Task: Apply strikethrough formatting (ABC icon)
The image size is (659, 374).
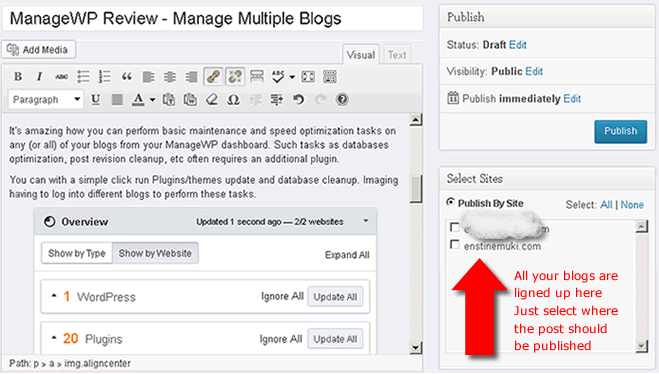Action: click(61, 76)
